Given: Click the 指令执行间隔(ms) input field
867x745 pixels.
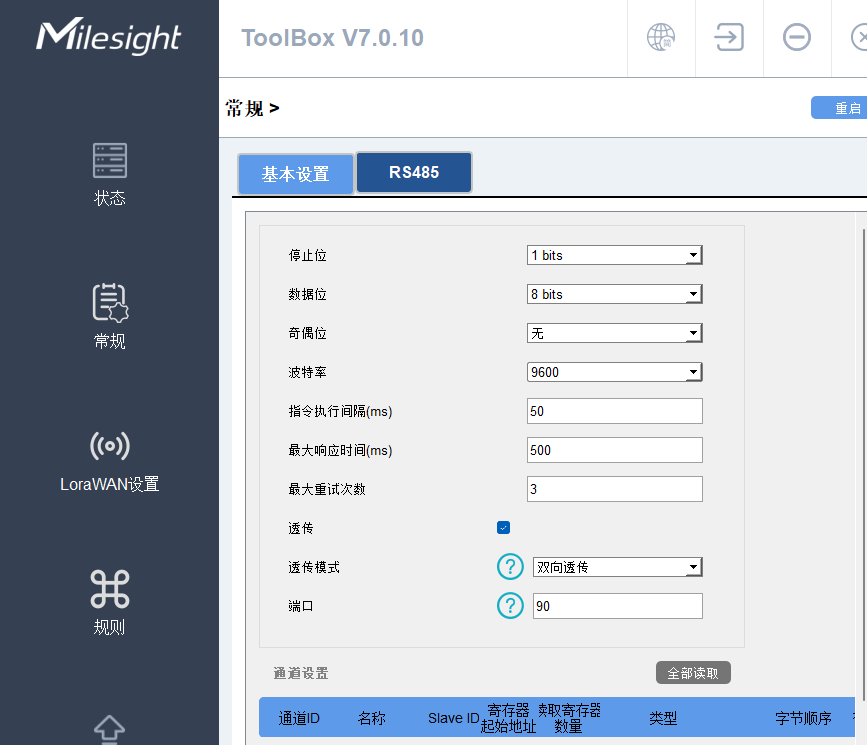Looking at the screenshot, I should coord(614,411).
